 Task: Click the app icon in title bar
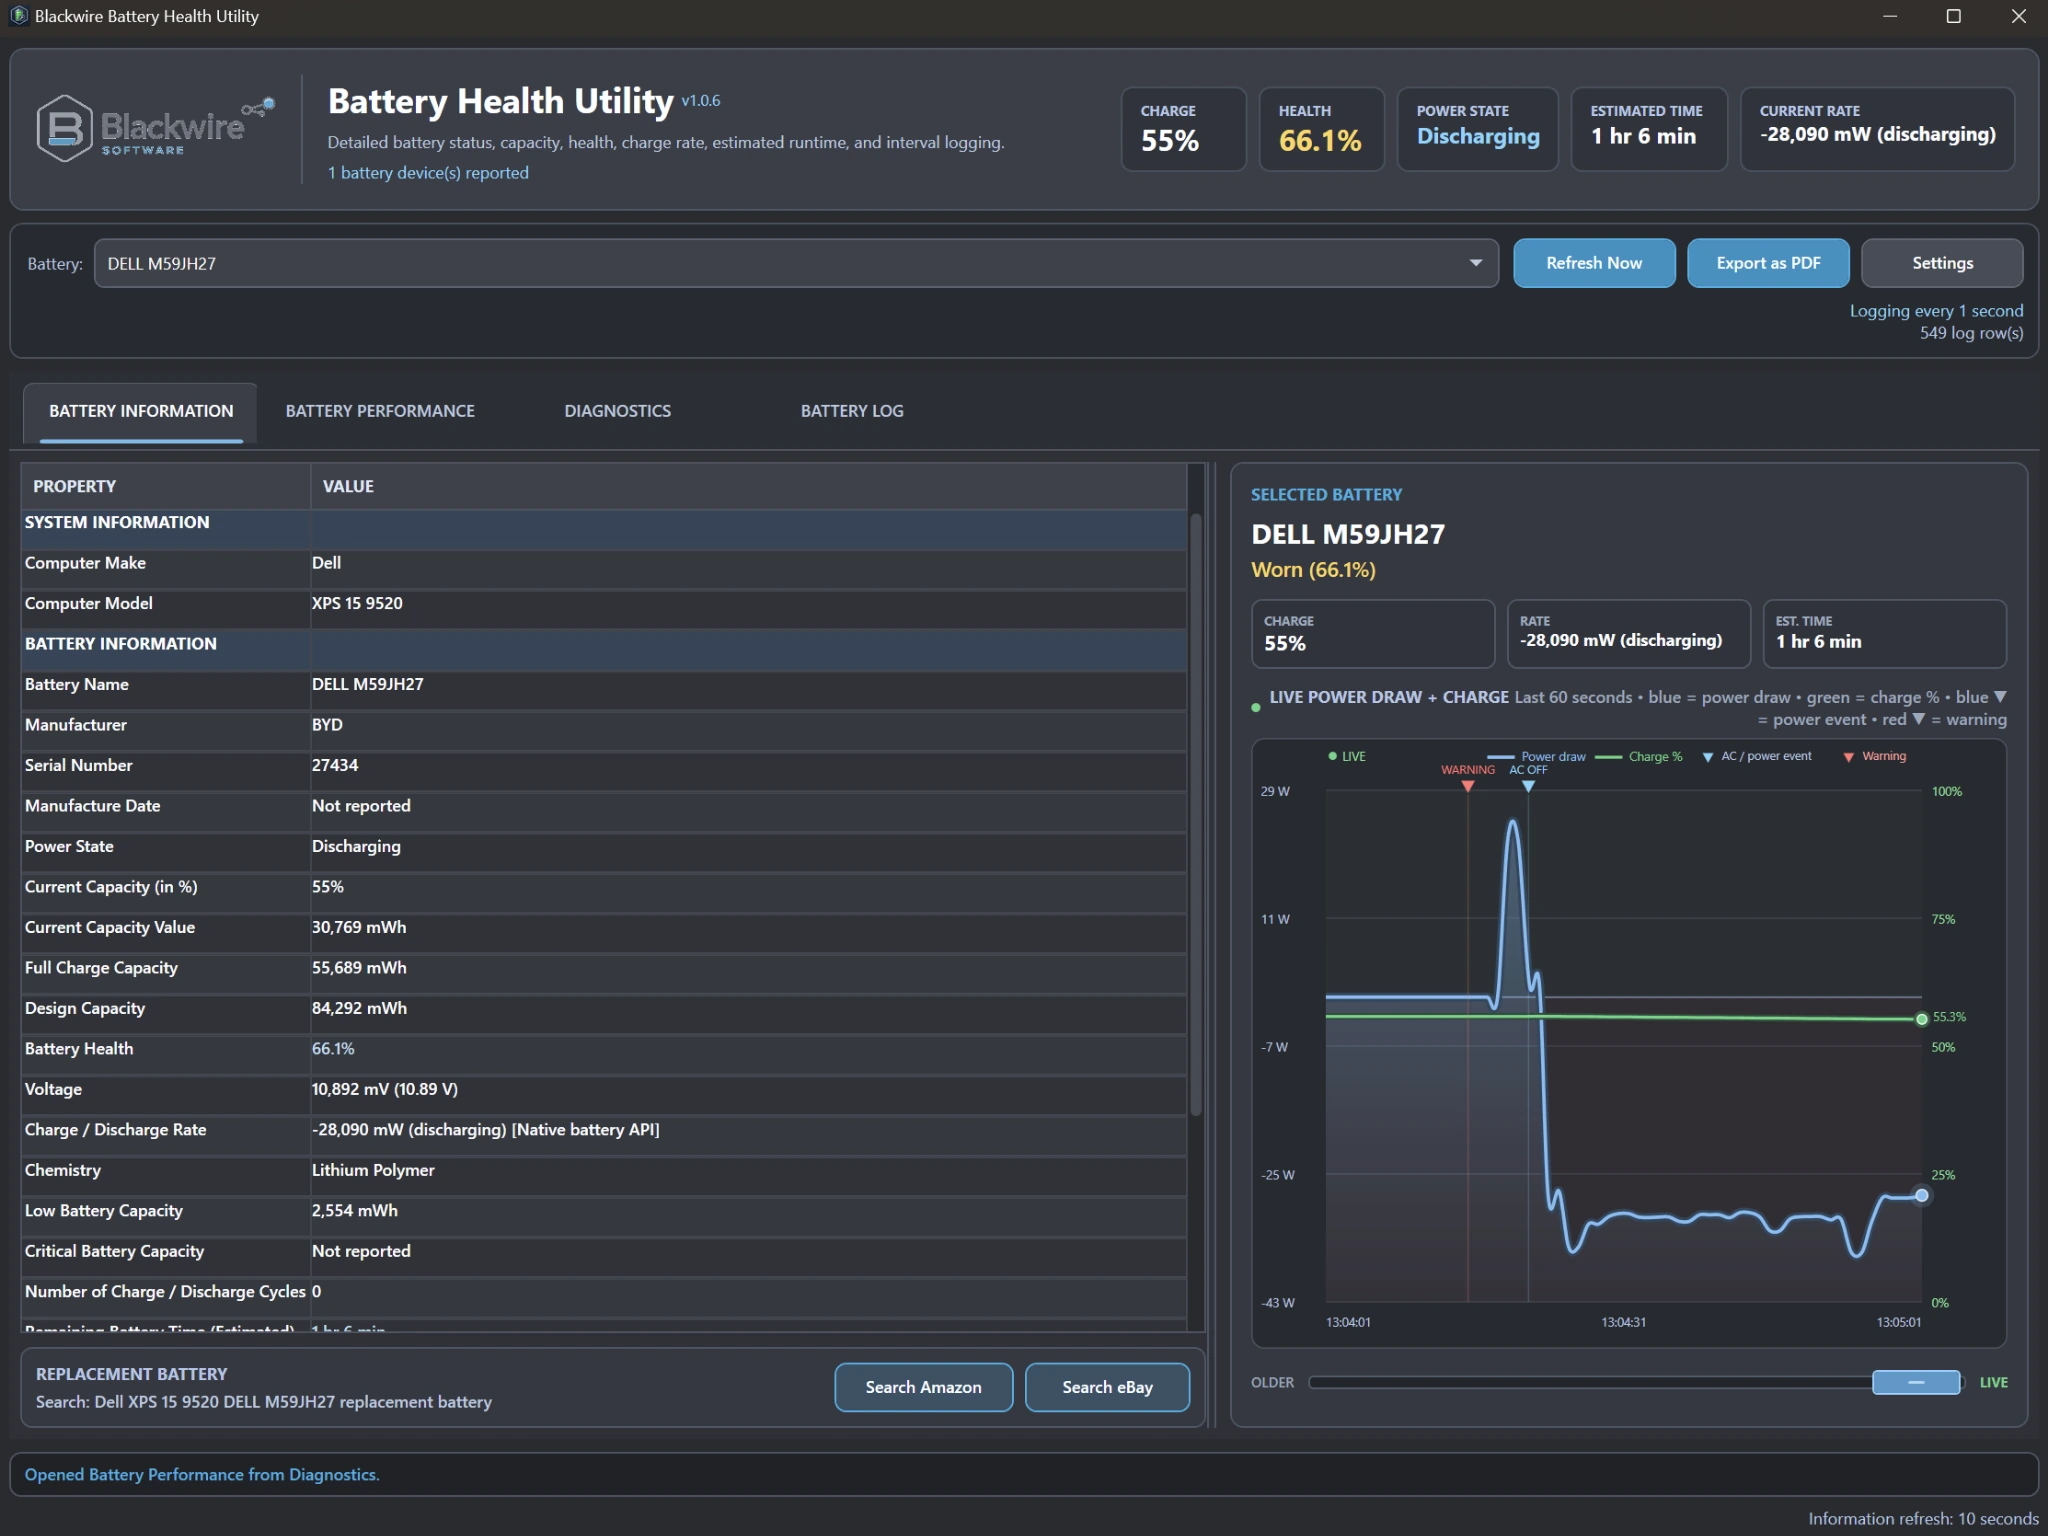coord(19,16)
